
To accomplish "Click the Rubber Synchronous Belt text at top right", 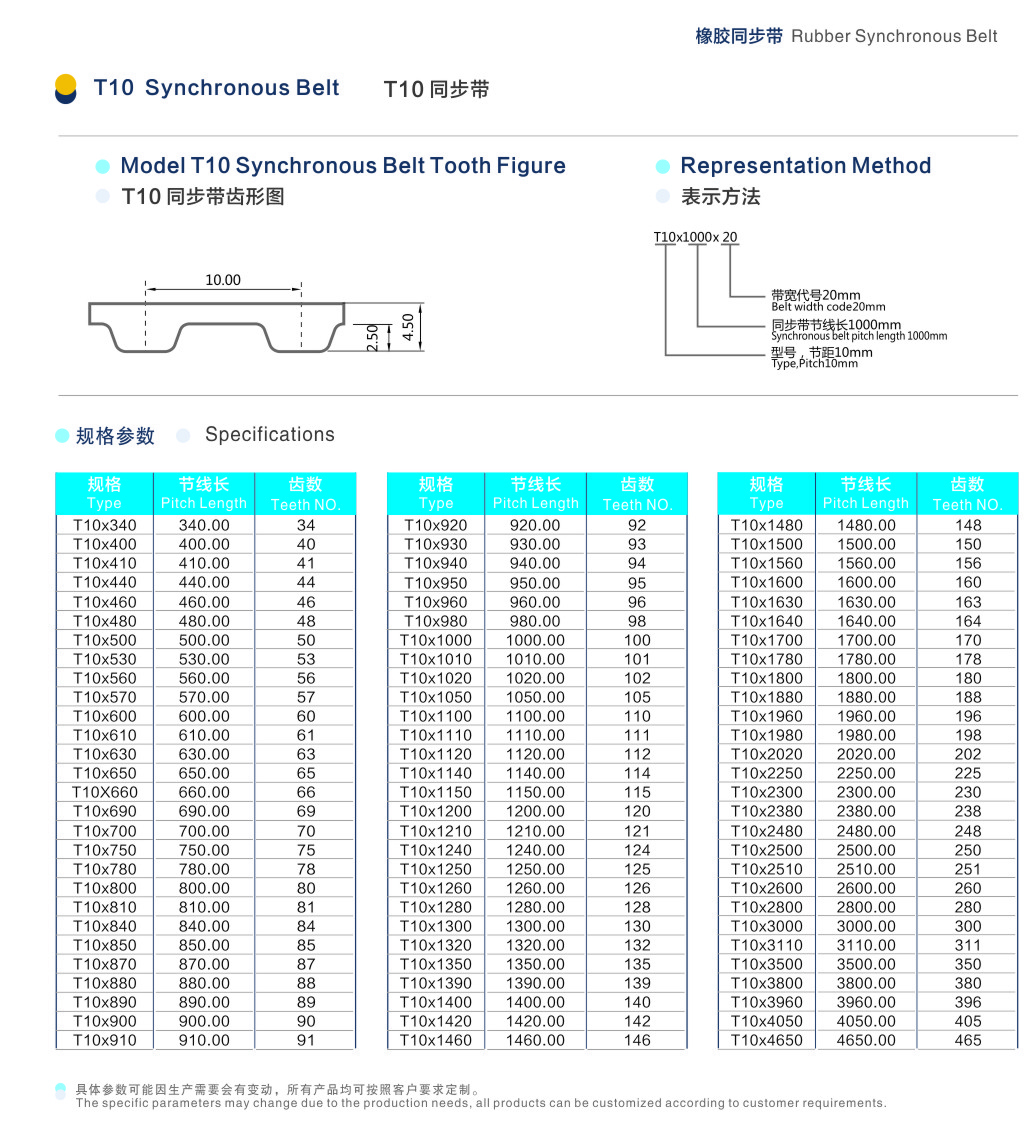I will [893, 35].
